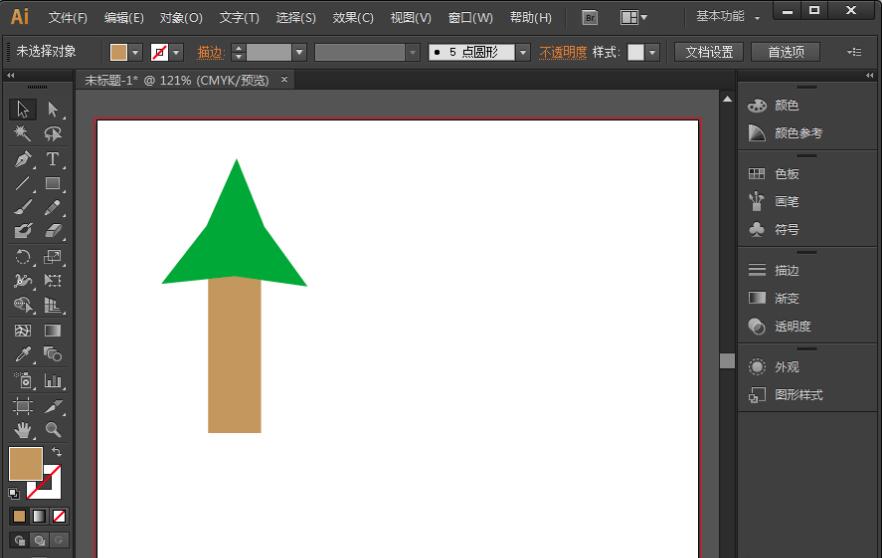The height and width of the screenshot is (558, 882).
Task: Open the 渐变 (Gradient) panel
Action: tap(786, 298)
